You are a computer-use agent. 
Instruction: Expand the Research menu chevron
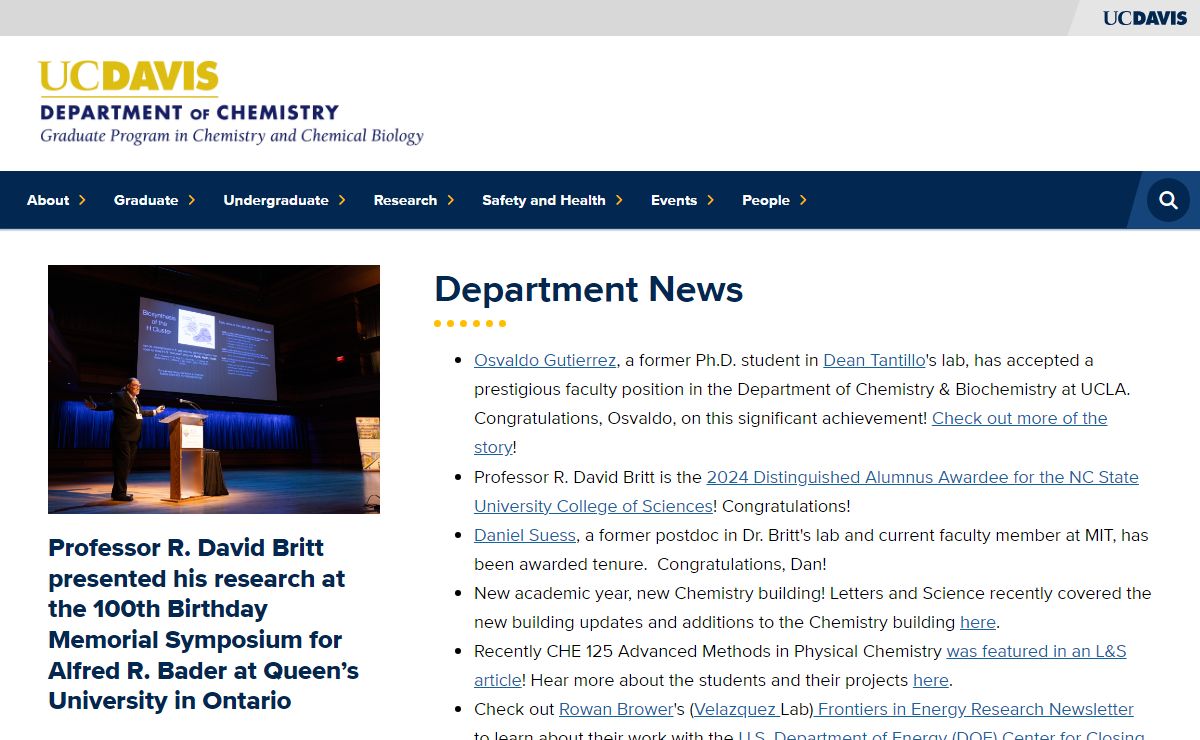point(450,200)
